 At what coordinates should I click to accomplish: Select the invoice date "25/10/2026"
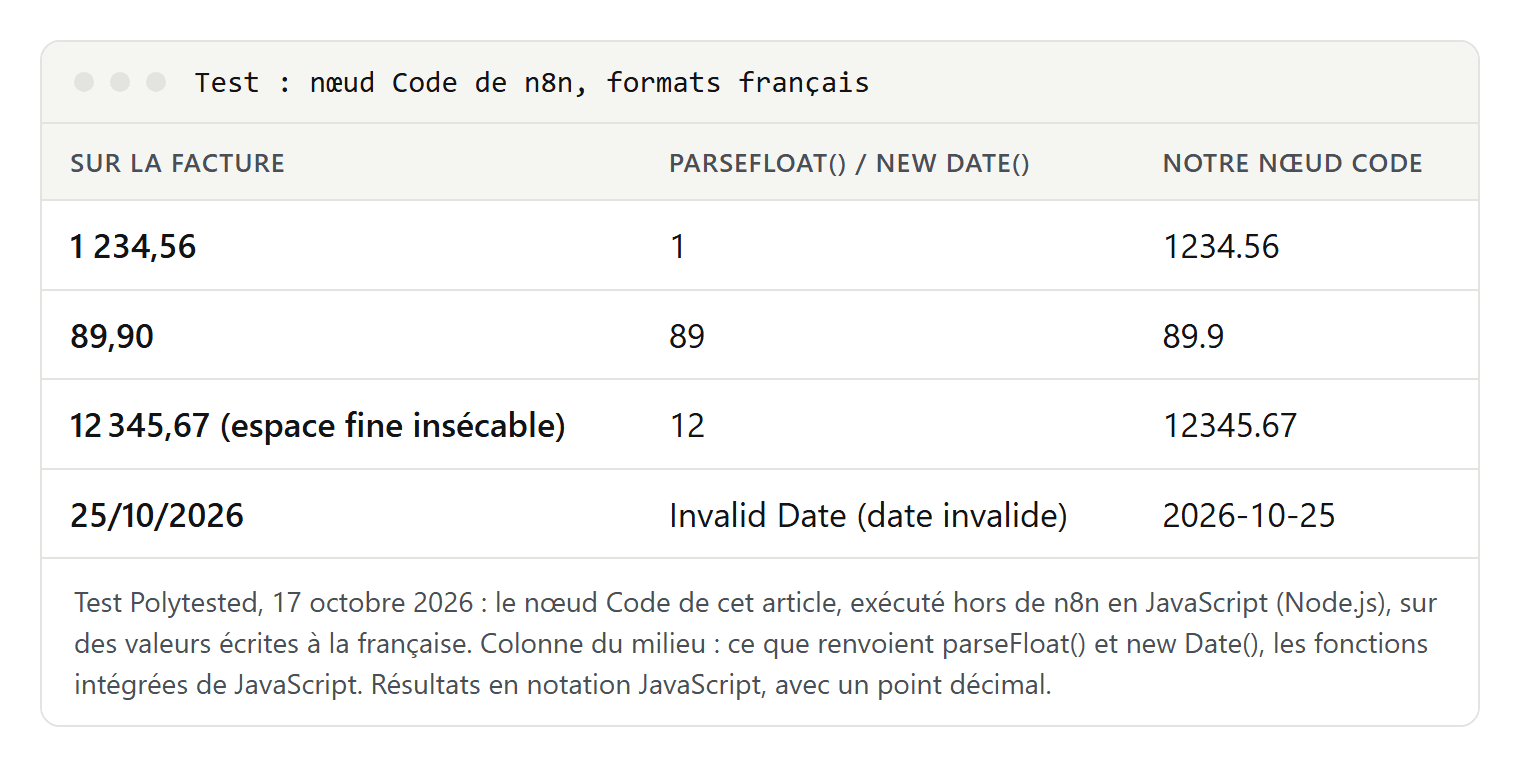pyautogui.click(x=157, y=515)
